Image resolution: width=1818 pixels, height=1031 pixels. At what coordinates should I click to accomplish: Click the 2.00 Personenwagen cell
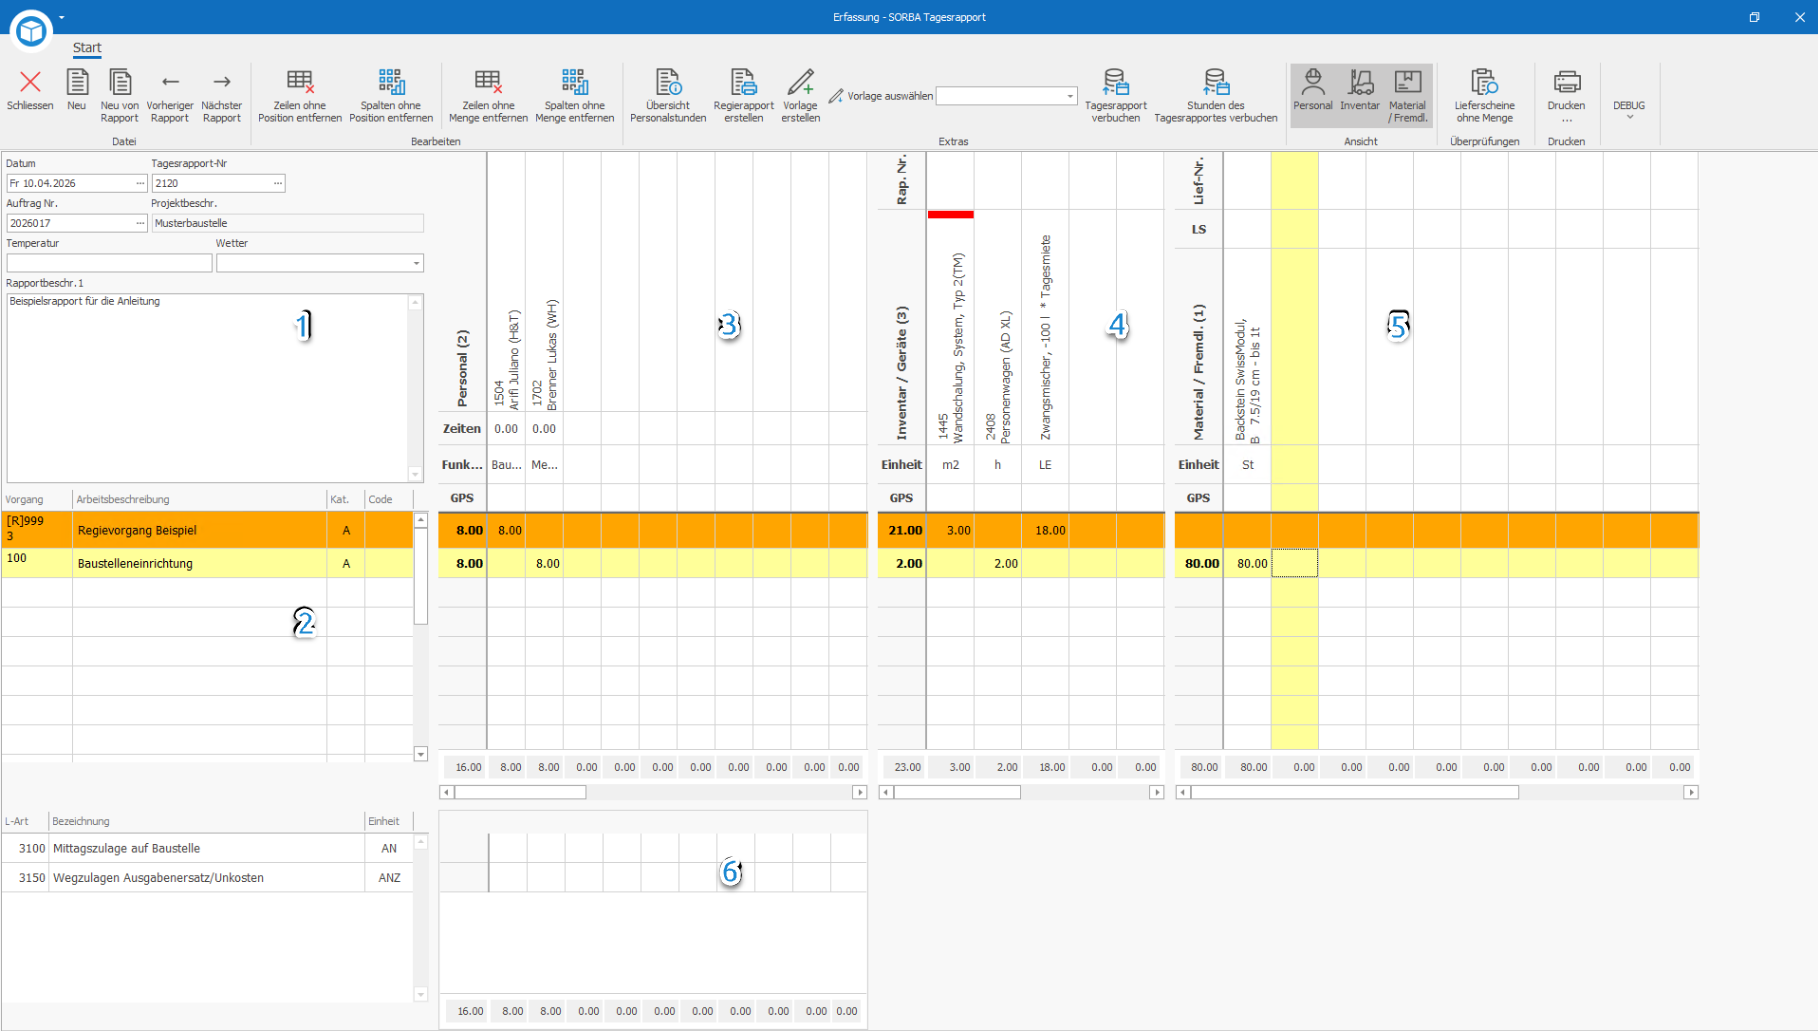coord(997,563)
